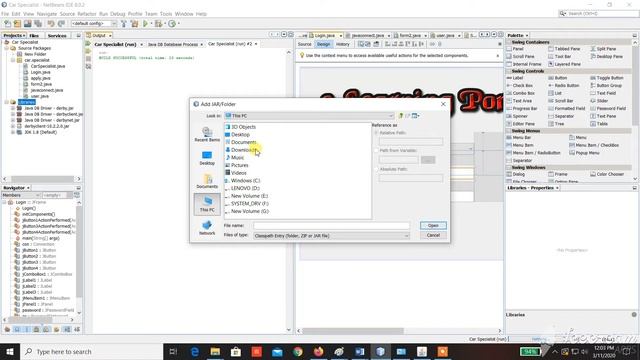The height and width of the screenshot is (360, 640).
Task: Click the Undo toolbar icon
Action: coord(51,24)
